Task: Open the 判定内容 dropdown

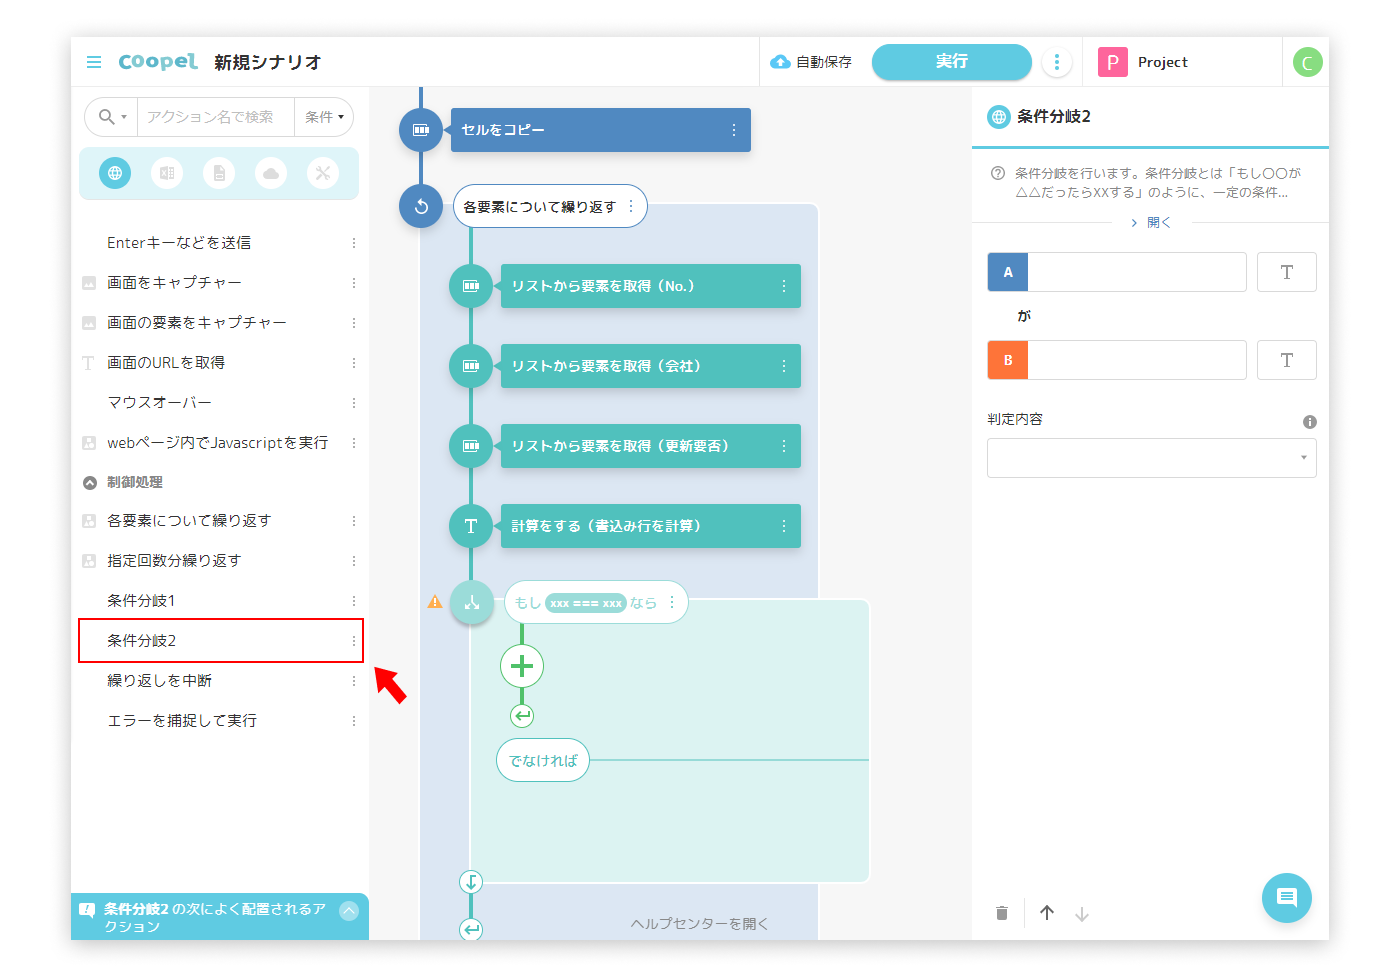Action: coord(1152,458)
